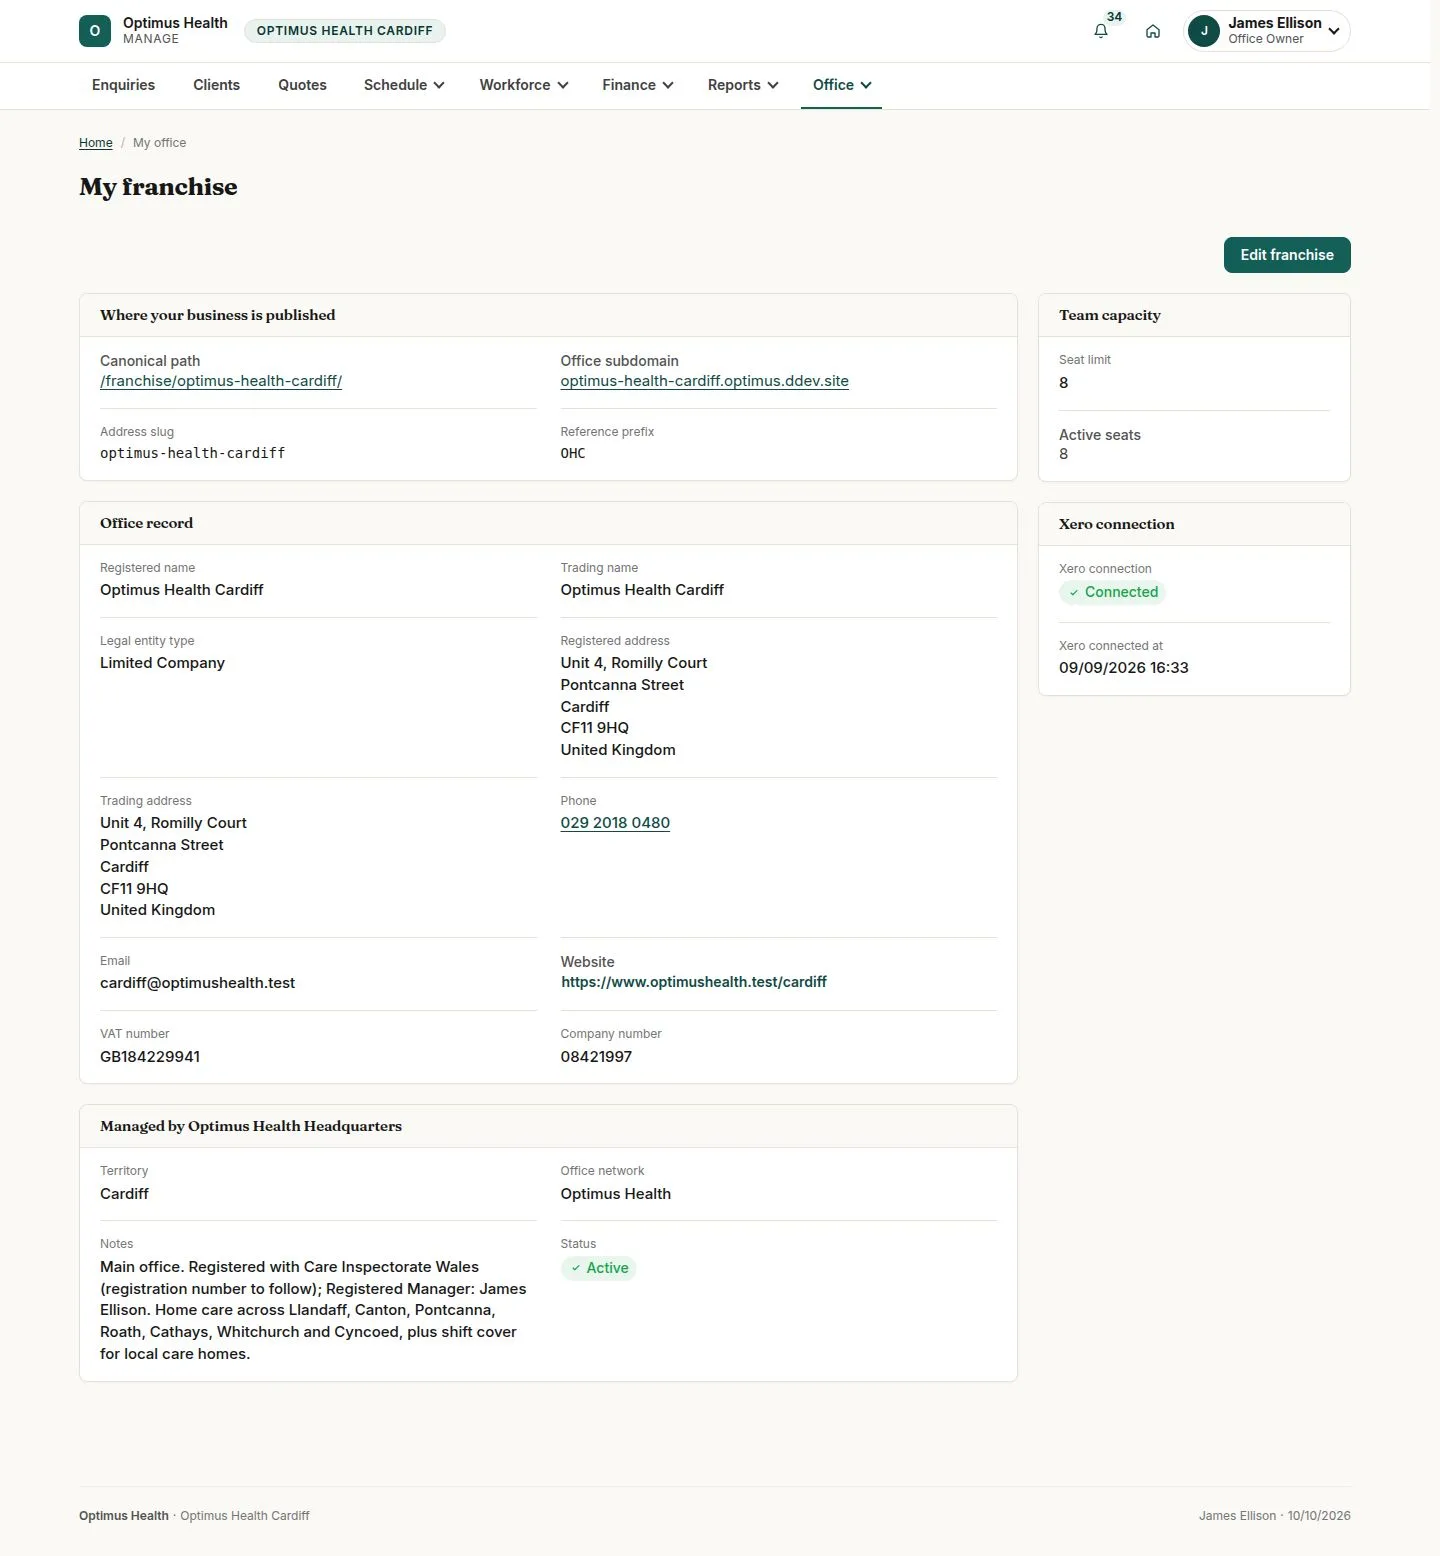Click the My office breadcrumb text
The width and height of the screenshot is (1440, 1556).
tap(159, 143)
